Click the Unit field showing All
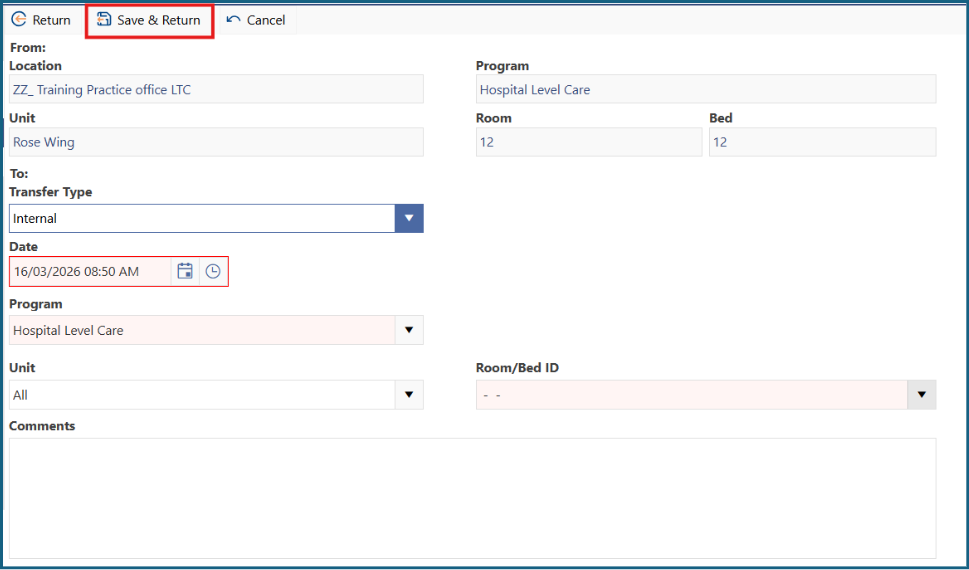Viewport: 969px width, 570px height. pyautogui.click(x=202, y=395)
